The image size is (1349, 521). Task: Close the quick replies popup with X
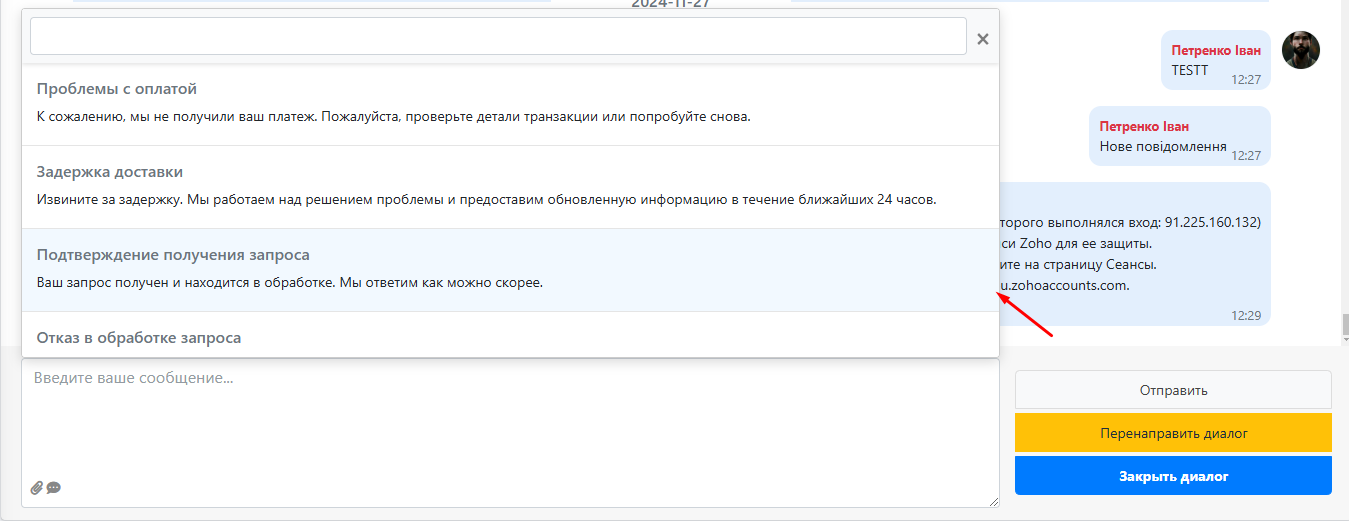click(982, 39)
